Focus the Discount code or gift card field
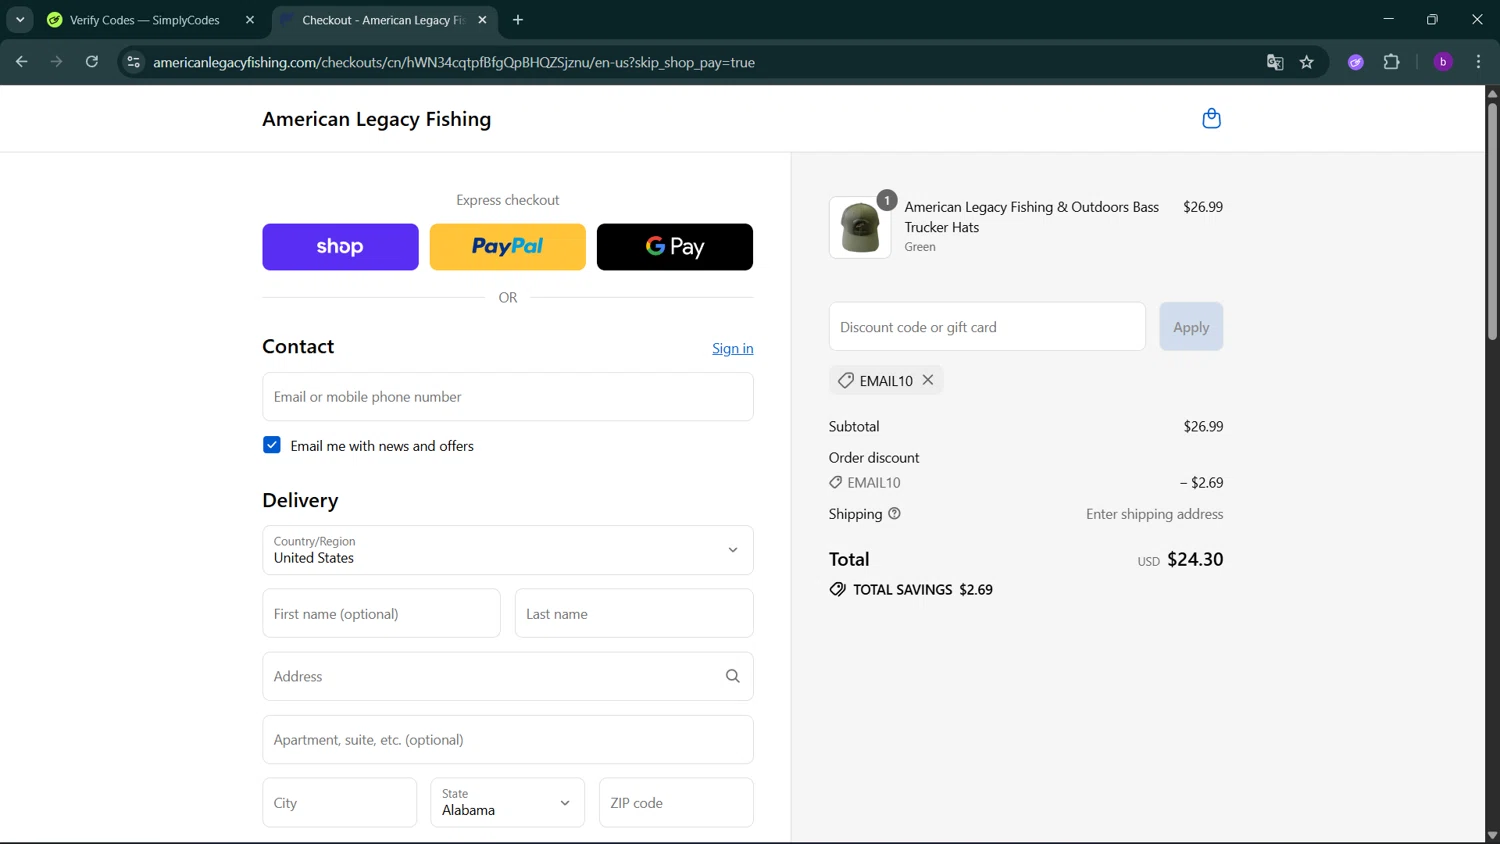This screenshot has height=844, width=1500. coord(987,327)
